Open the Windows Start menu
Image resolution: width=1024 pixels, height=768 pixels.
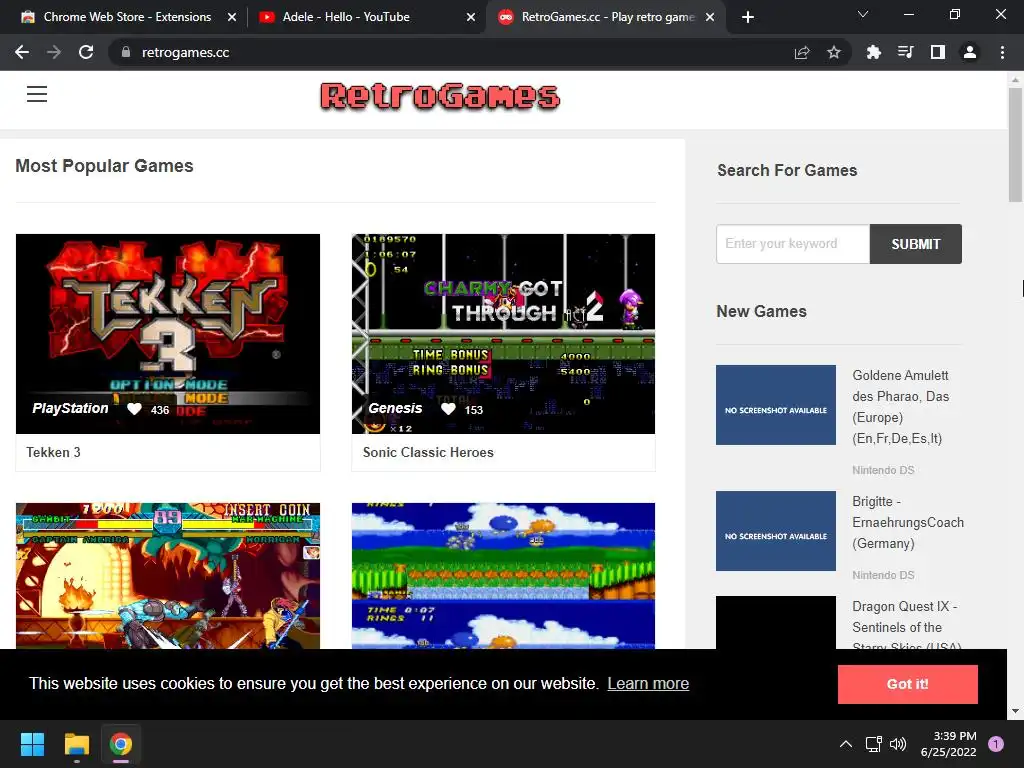(x=32, y=744)
